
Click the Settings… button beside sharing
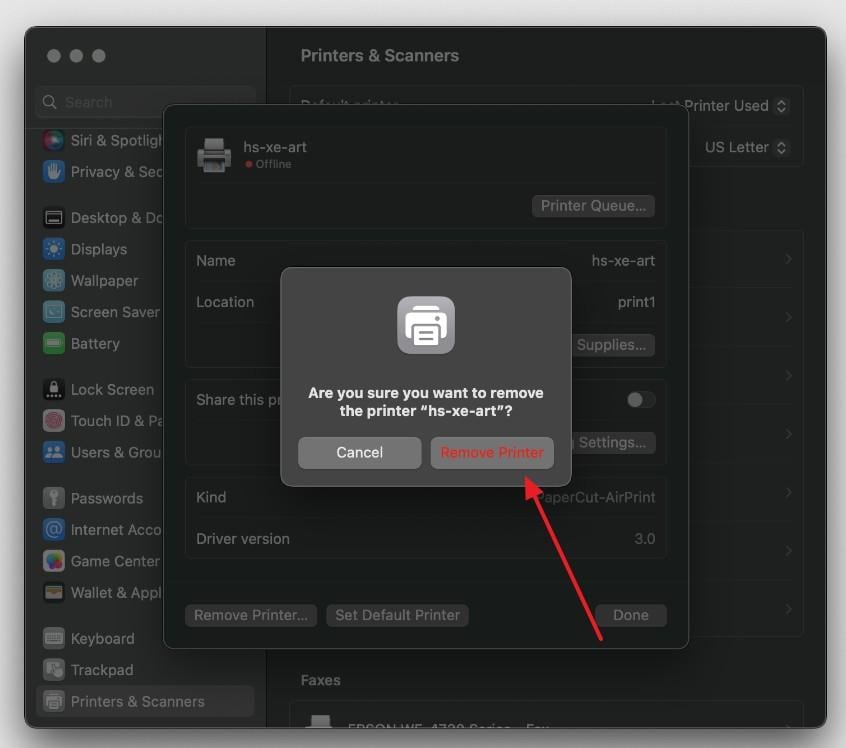click(x=612, y=443)
